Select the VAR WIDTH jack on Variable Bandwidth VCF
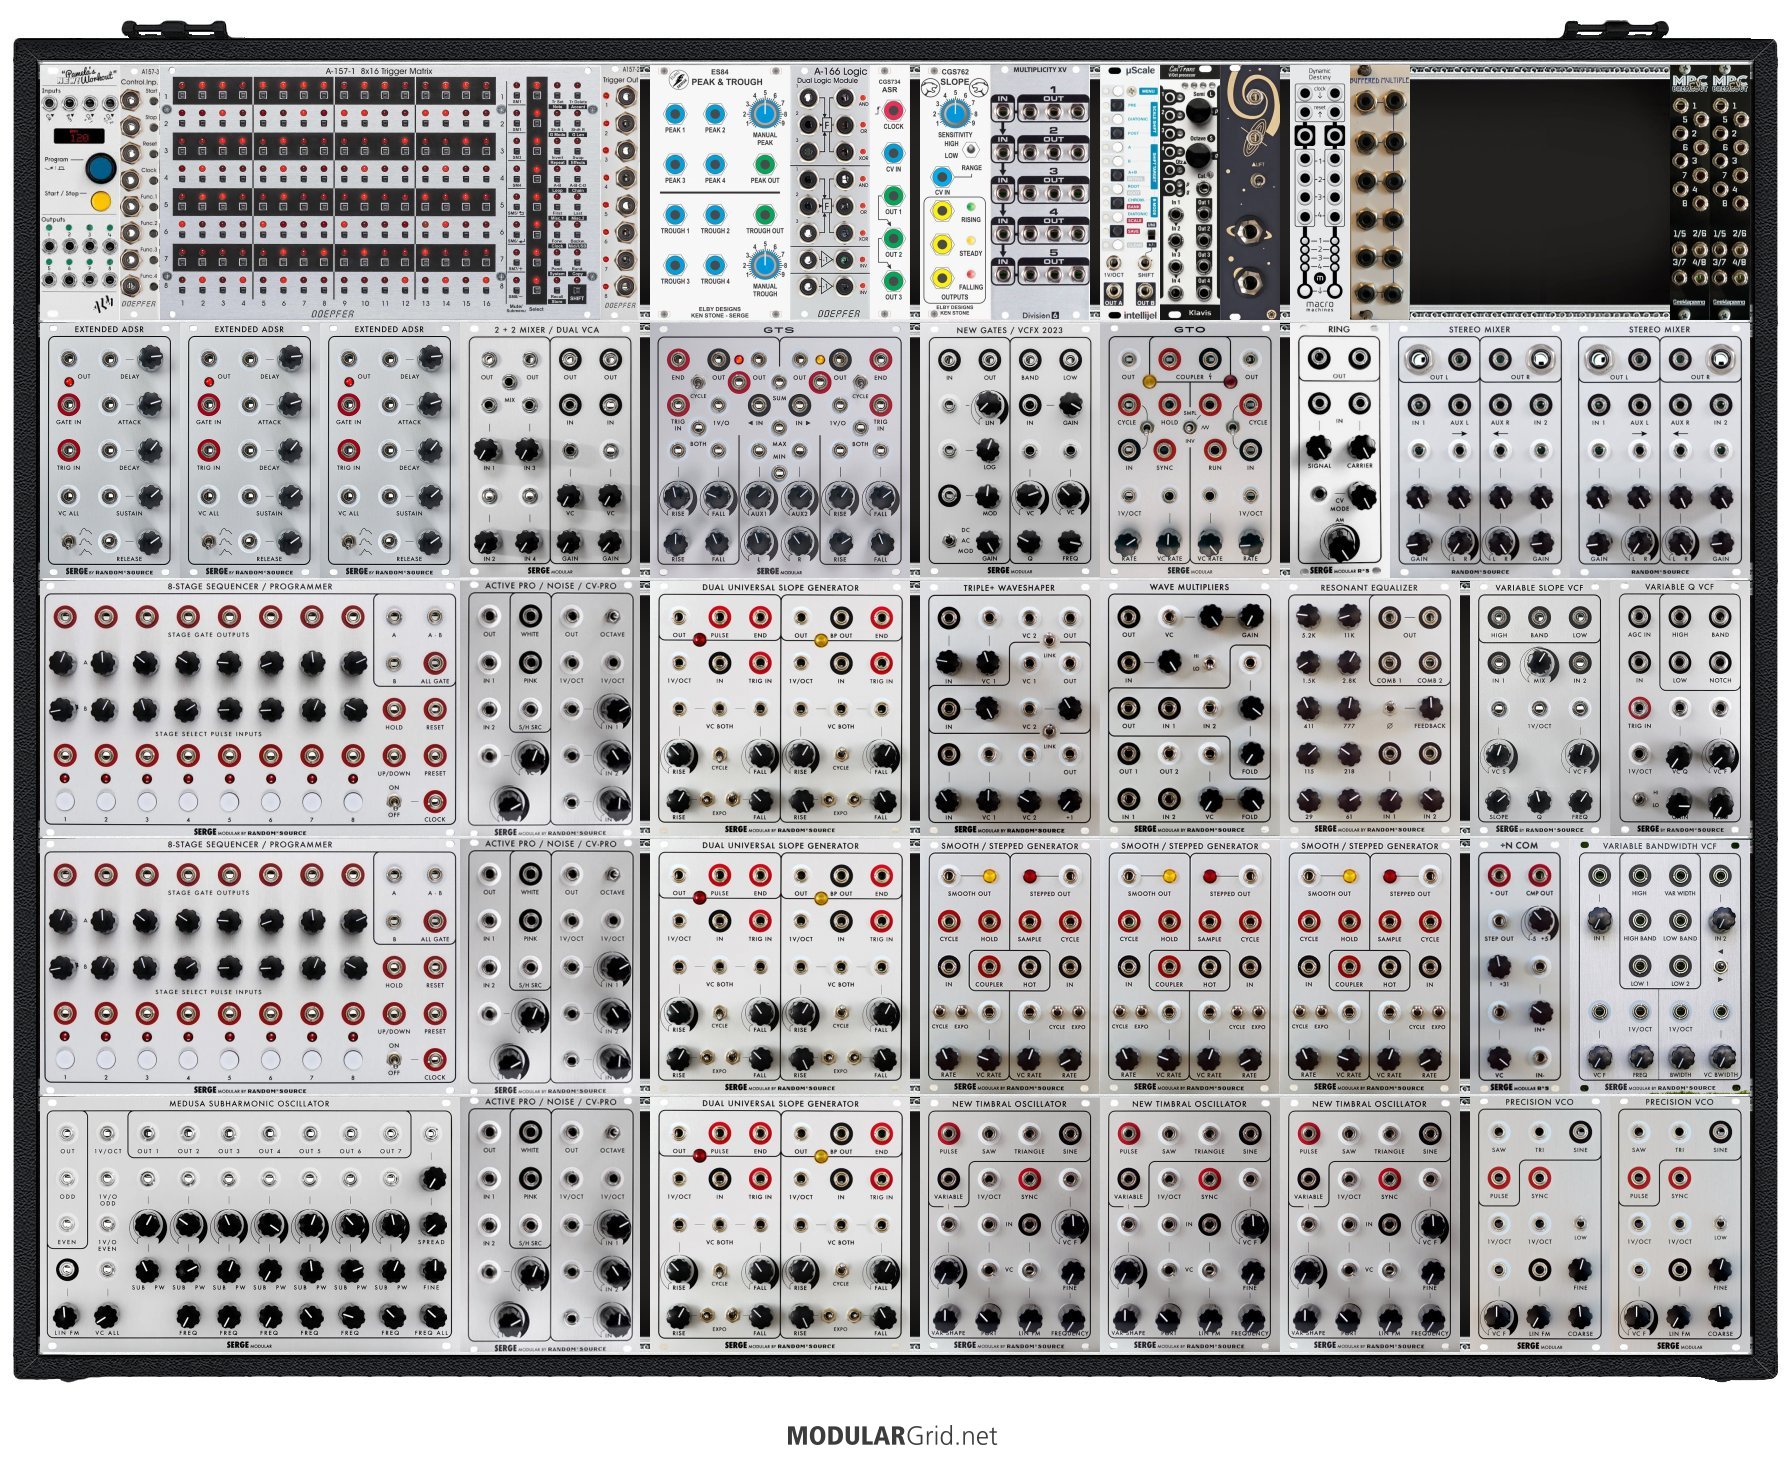Viewport: 1785px width, 1457px height. coord(1680,877)
